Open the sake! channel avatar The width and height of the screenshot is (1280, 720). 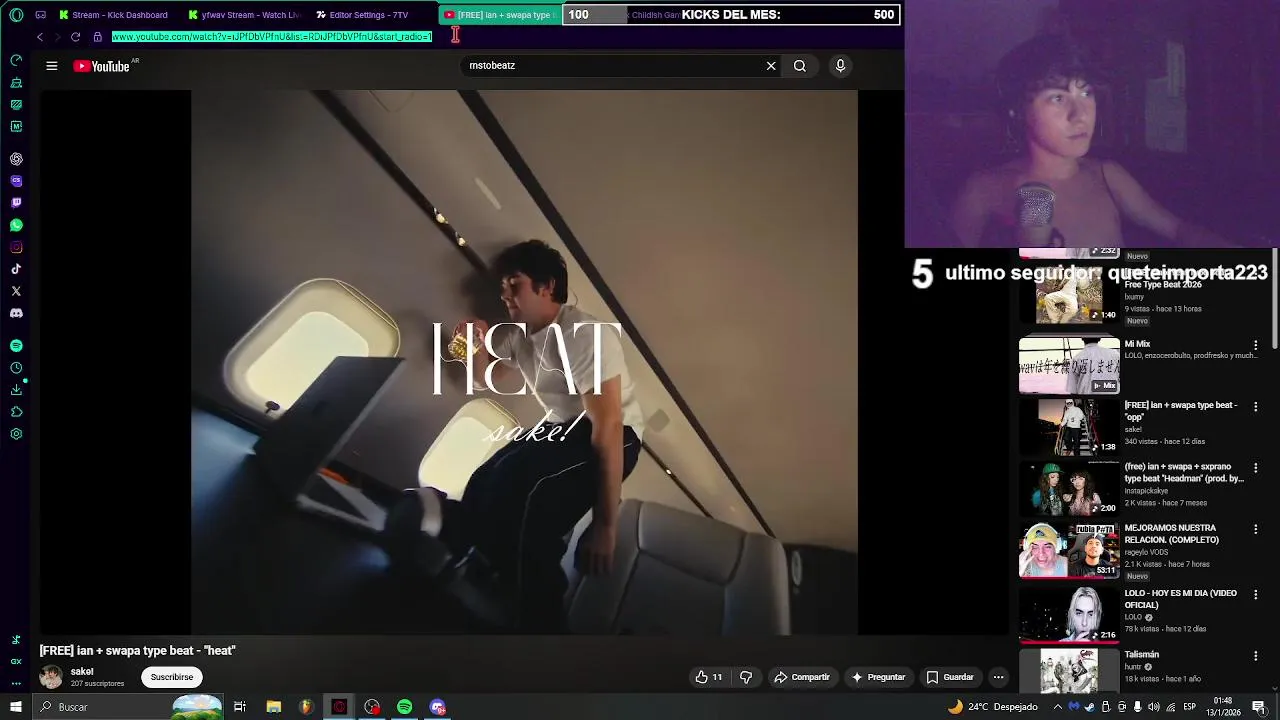coord(51,677)
